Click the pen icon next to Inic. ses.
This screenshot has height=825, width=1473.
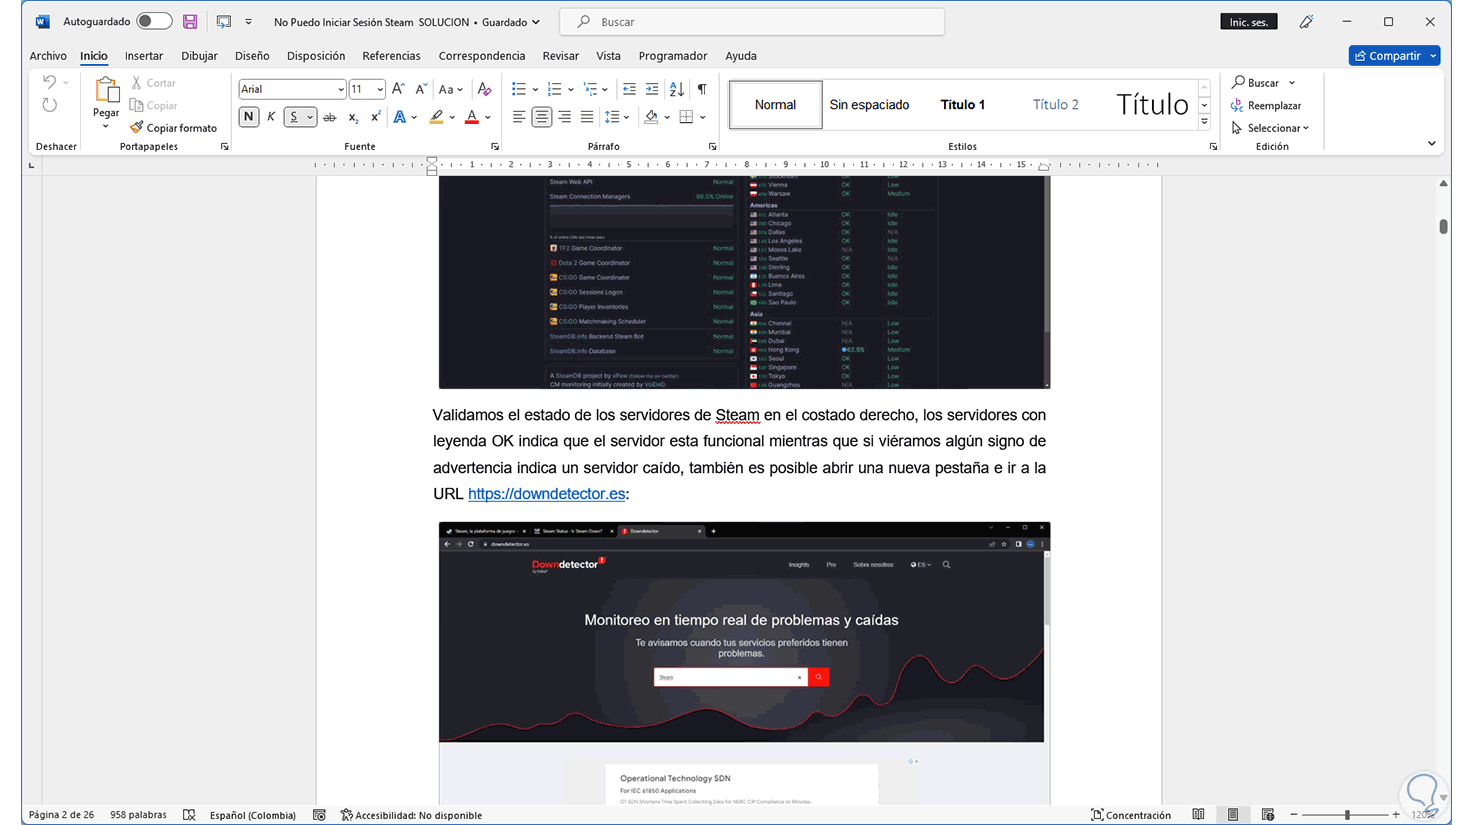click(x=1306, y=22)
